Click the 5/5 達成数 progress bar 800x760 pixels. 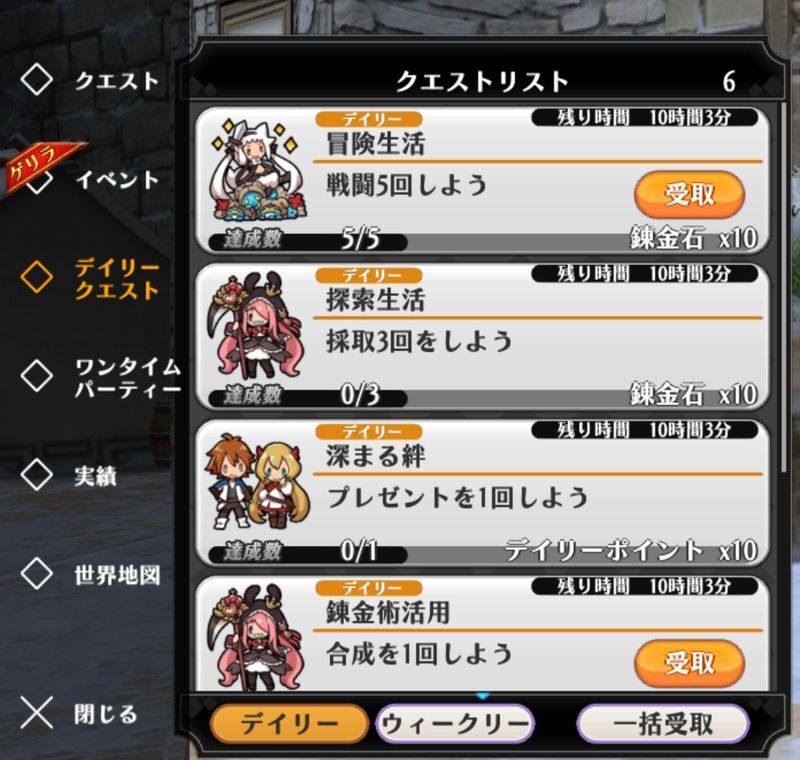309,240
